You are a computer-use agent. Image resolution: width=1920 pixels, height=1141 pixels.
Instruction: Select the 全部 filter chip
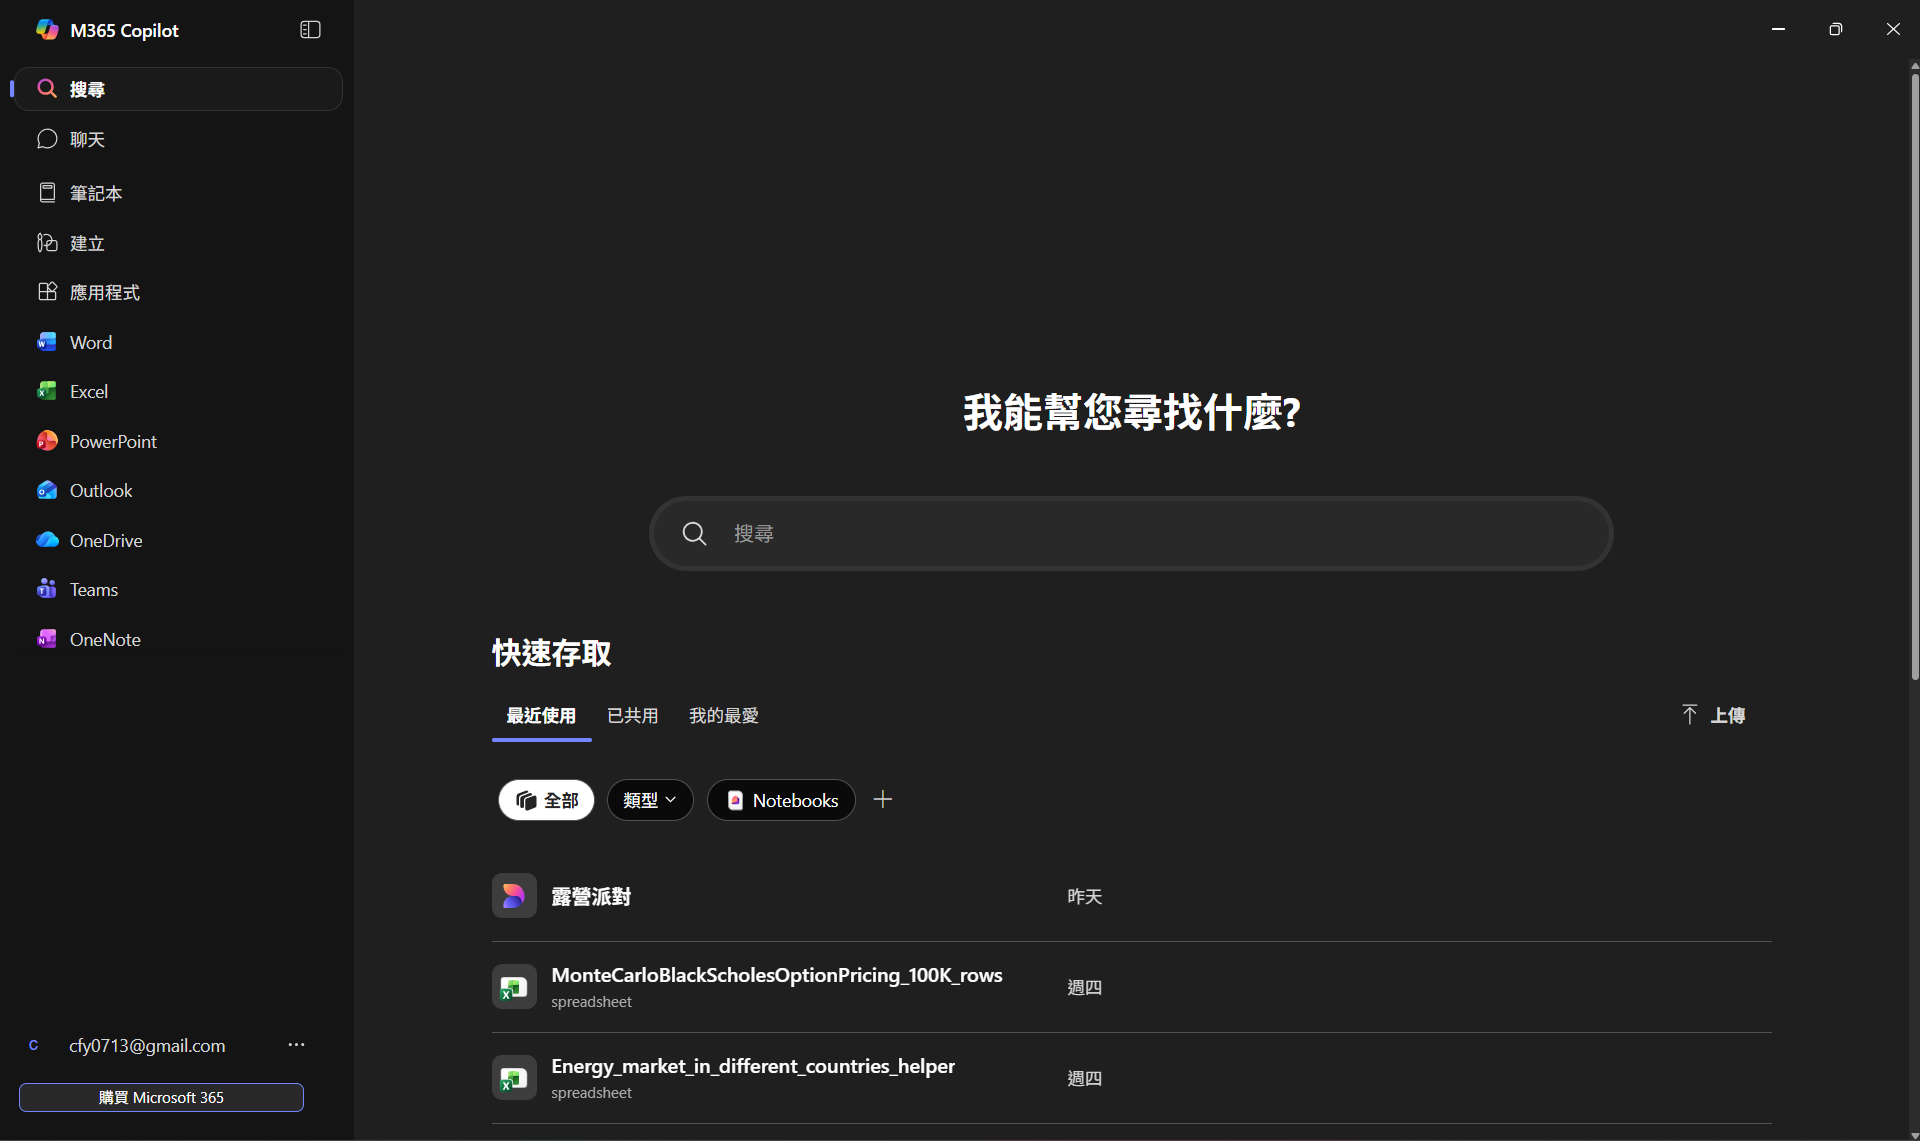546,800
